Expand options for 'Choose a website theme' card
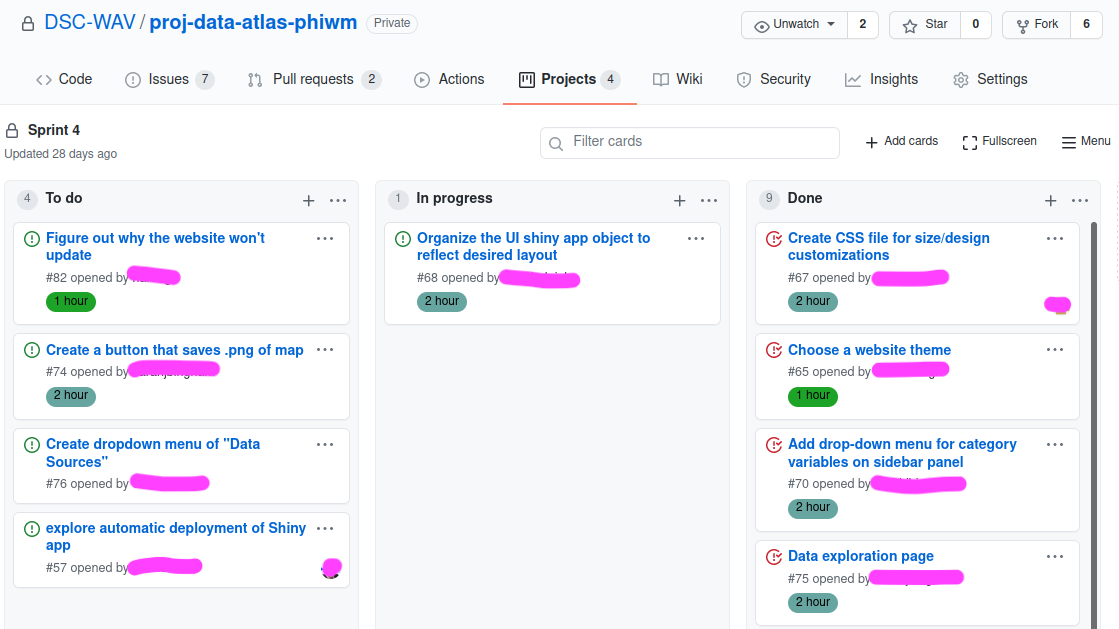This screenshot has width=1119, height=629. coord(1055,349)
